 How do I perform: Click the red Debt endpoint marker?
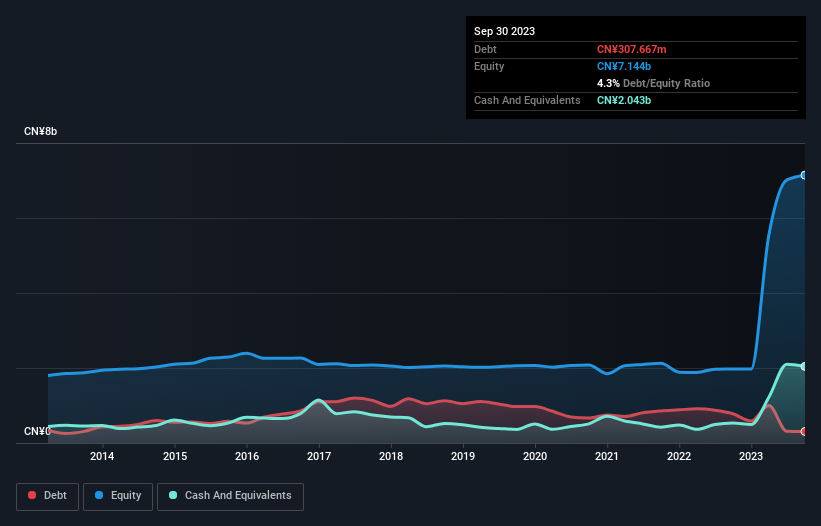tap(804, 432)
